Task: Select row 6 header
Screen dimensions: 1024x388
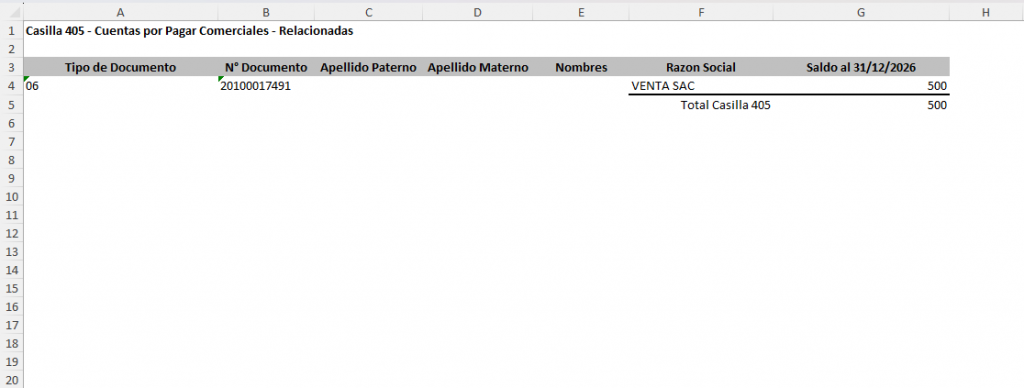Action: pyautogui.click(x=11, y=123)
